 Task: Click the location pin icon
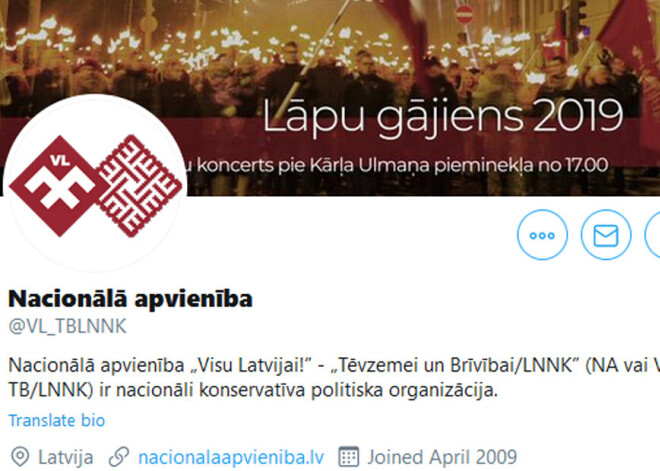tap(20, 457)
